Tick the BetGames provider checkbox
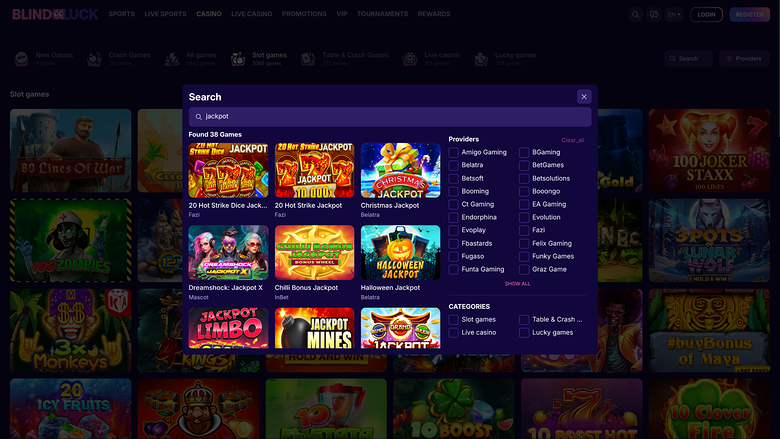Image resolution: width=780 pixels, height=439 pixels. point(524,165)
